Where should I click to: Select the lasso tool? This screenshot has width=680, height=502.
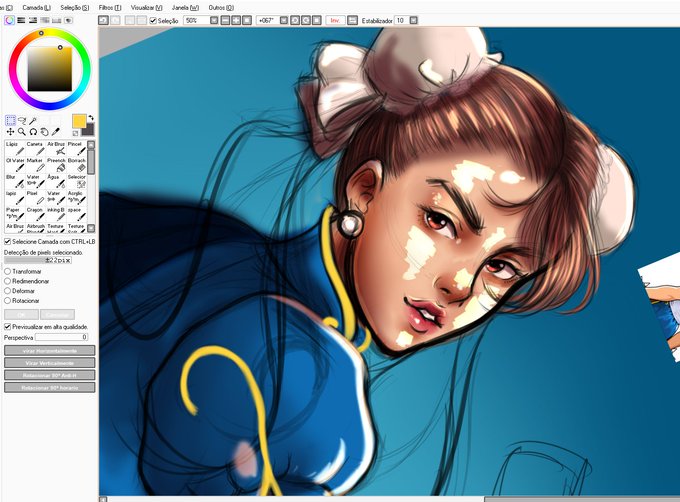(22, 121)
